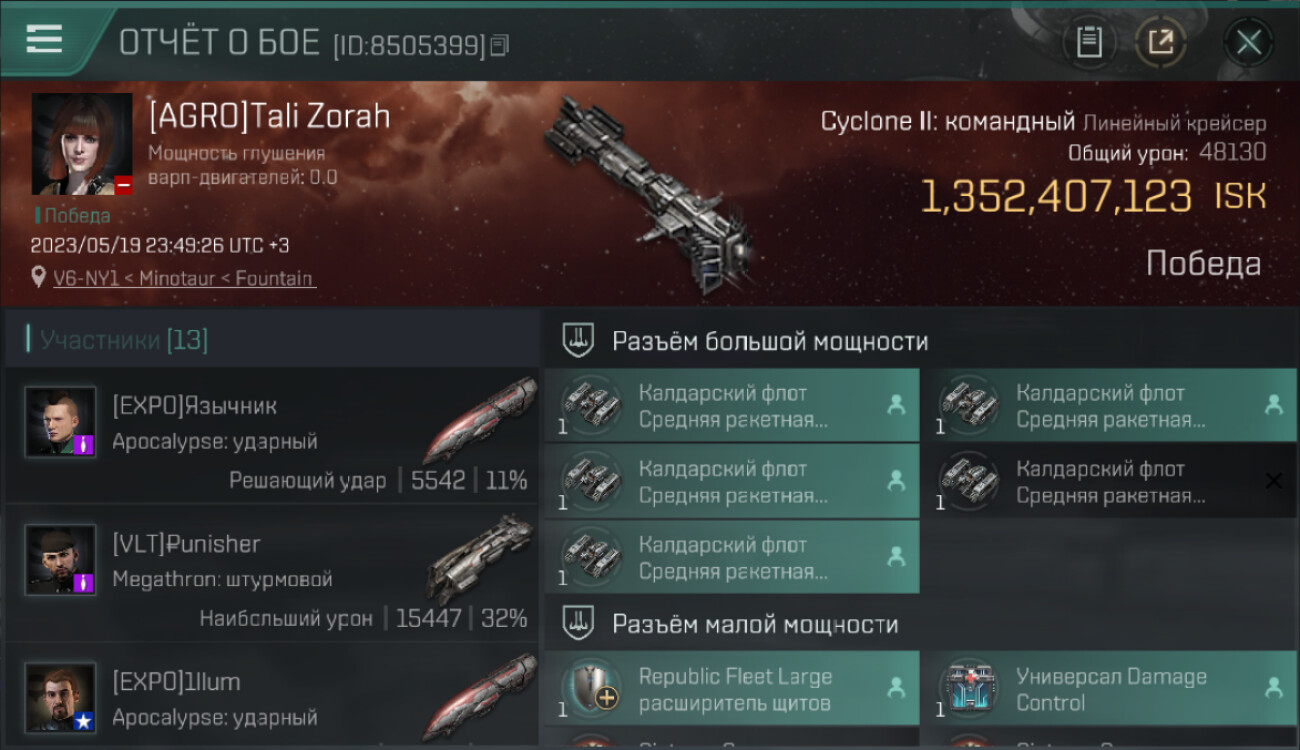Viewport: 1300px width, 750px height.
Task: Select participant [VLT]Punisher entry
Action: 272,573
